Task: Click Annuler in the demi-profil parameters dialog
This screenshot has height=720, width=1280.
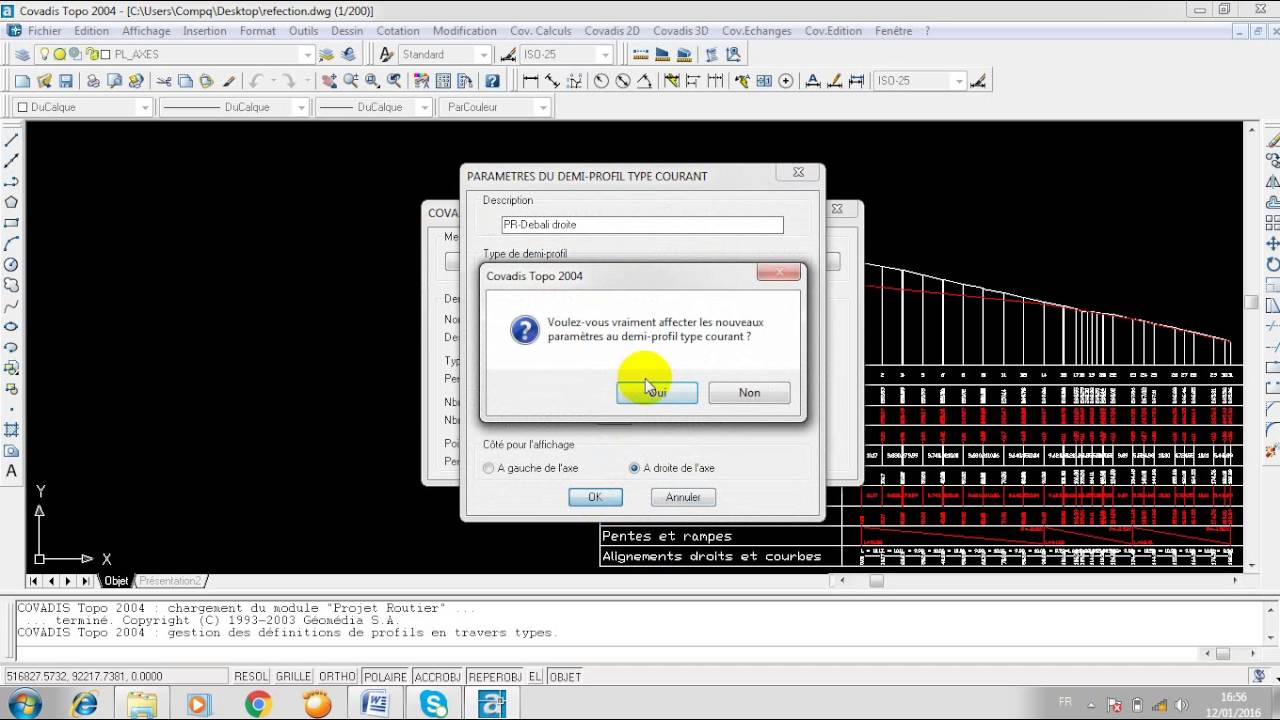Action: click(683, 497)
